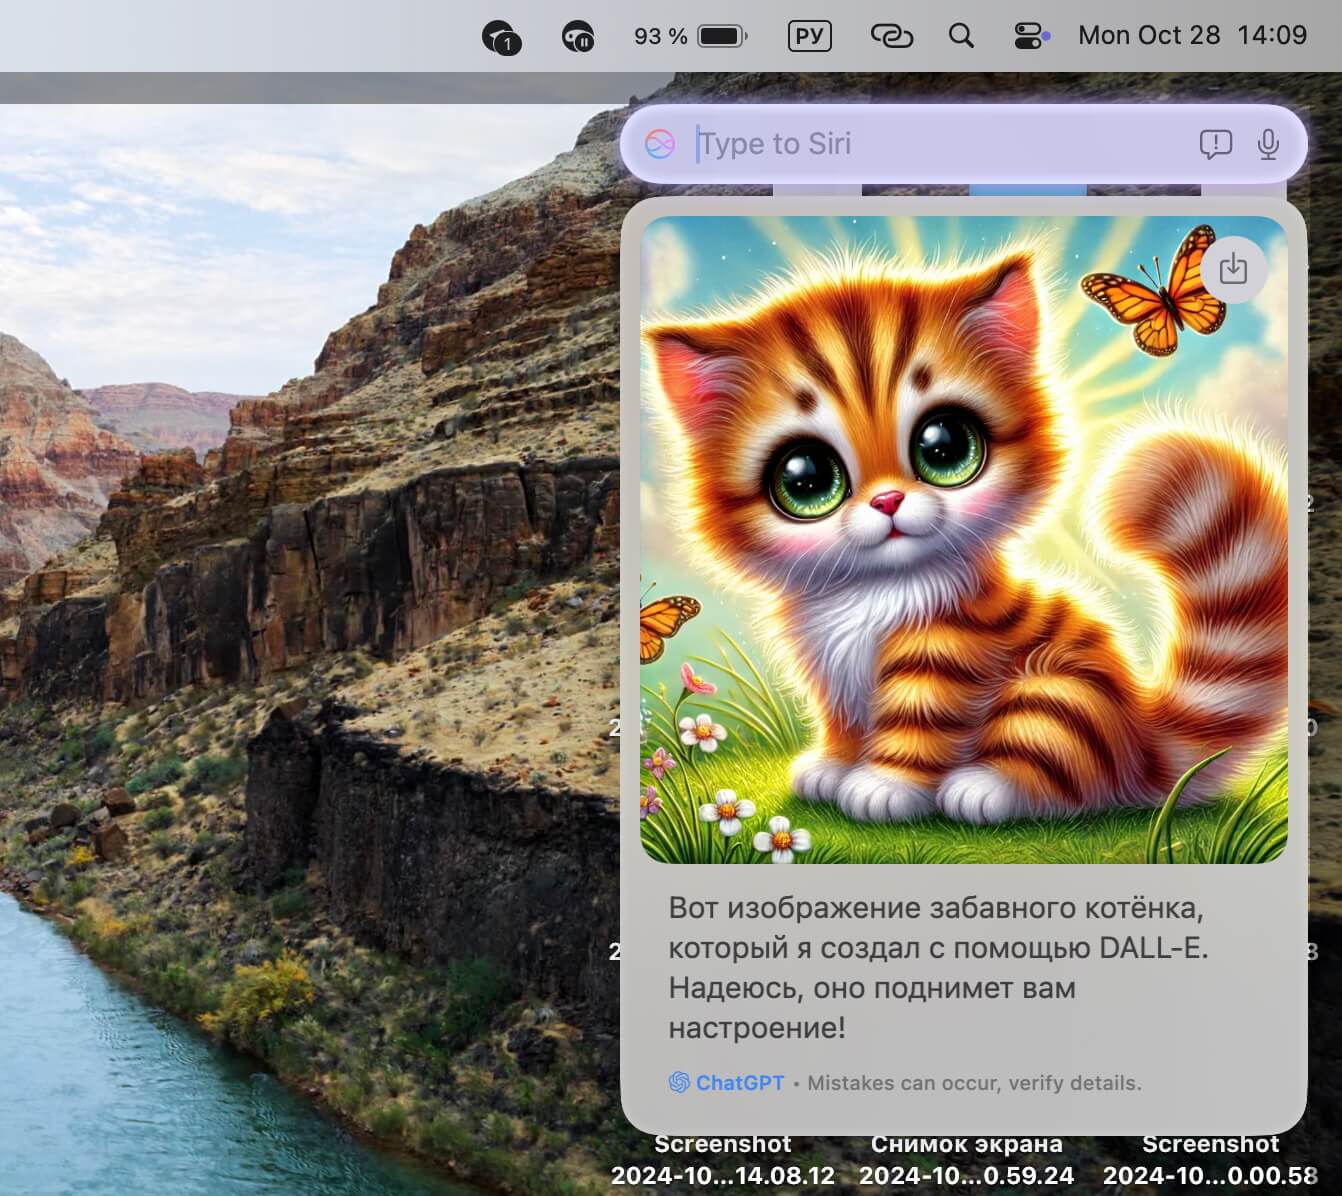This screenshot has width=1342, height=1196.
Task: Save the kitten image with the download icon
Action: point(1233,268)
